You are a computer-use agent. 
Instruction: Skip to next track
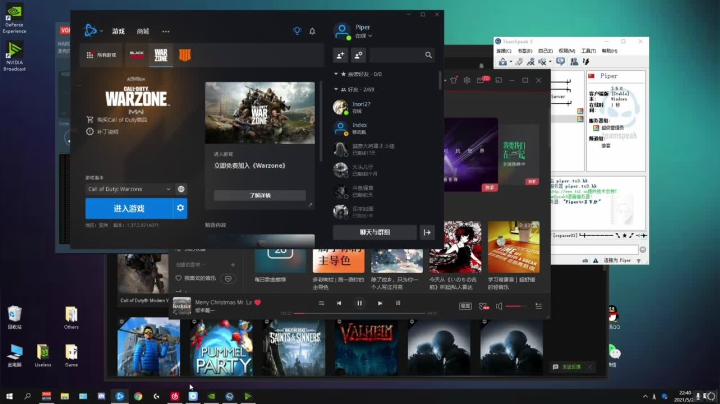(380, 303)
